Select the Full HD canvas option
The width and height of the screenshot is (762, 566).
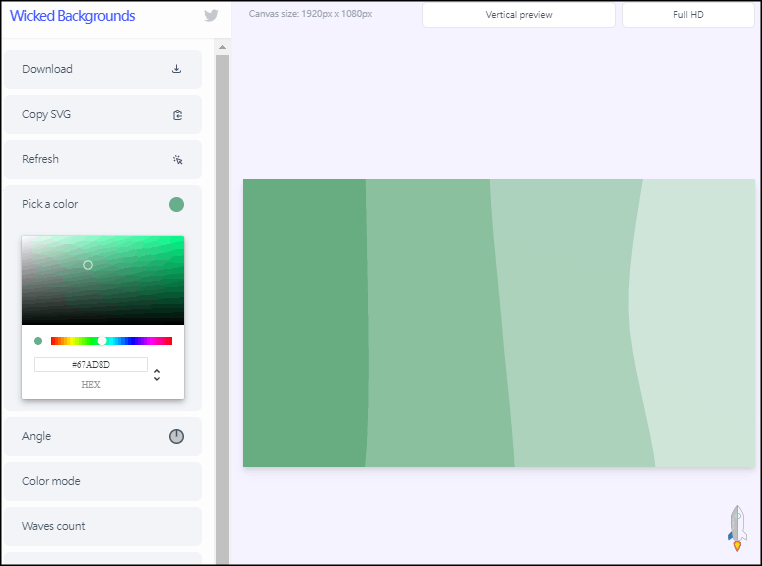688,15
